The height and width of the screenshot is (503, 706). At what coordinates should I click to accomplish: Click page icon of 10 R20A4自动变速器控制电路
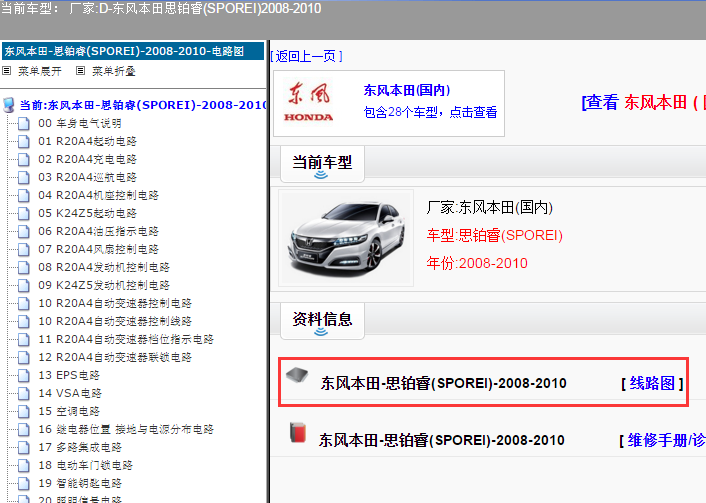point(24,304)
